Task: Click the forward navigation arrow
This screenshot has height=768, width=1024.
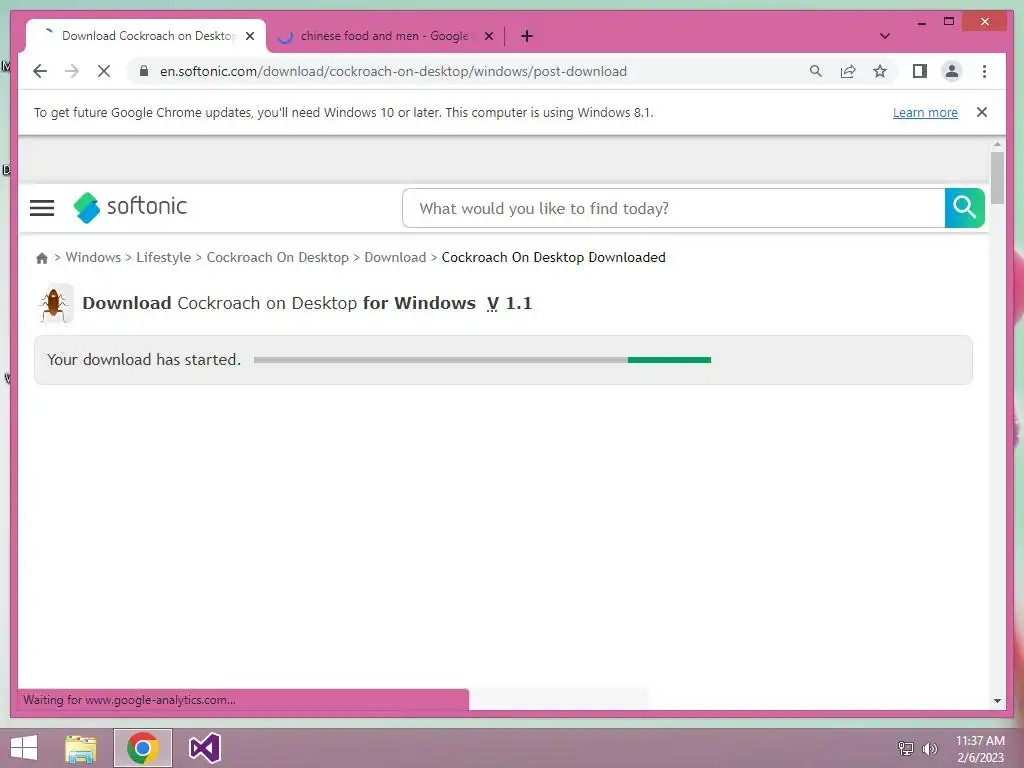Action: (72, 71)
